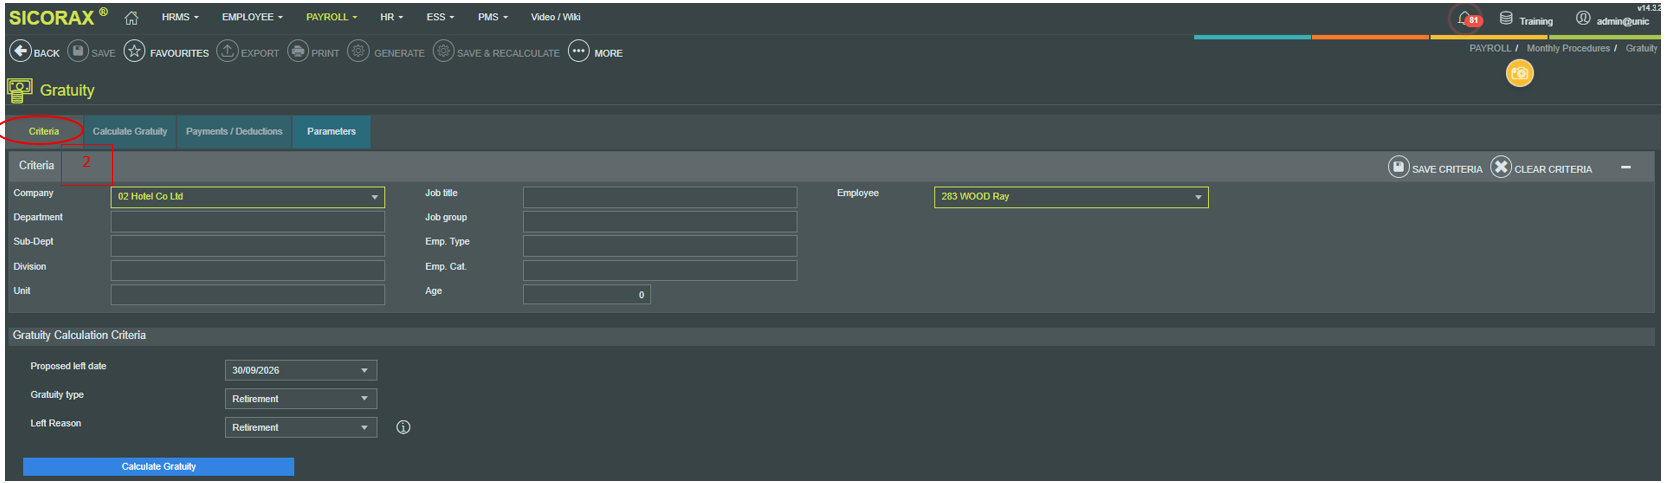Click the Age number field
This screenshot has height=483, width=1665.
(586, 294)
